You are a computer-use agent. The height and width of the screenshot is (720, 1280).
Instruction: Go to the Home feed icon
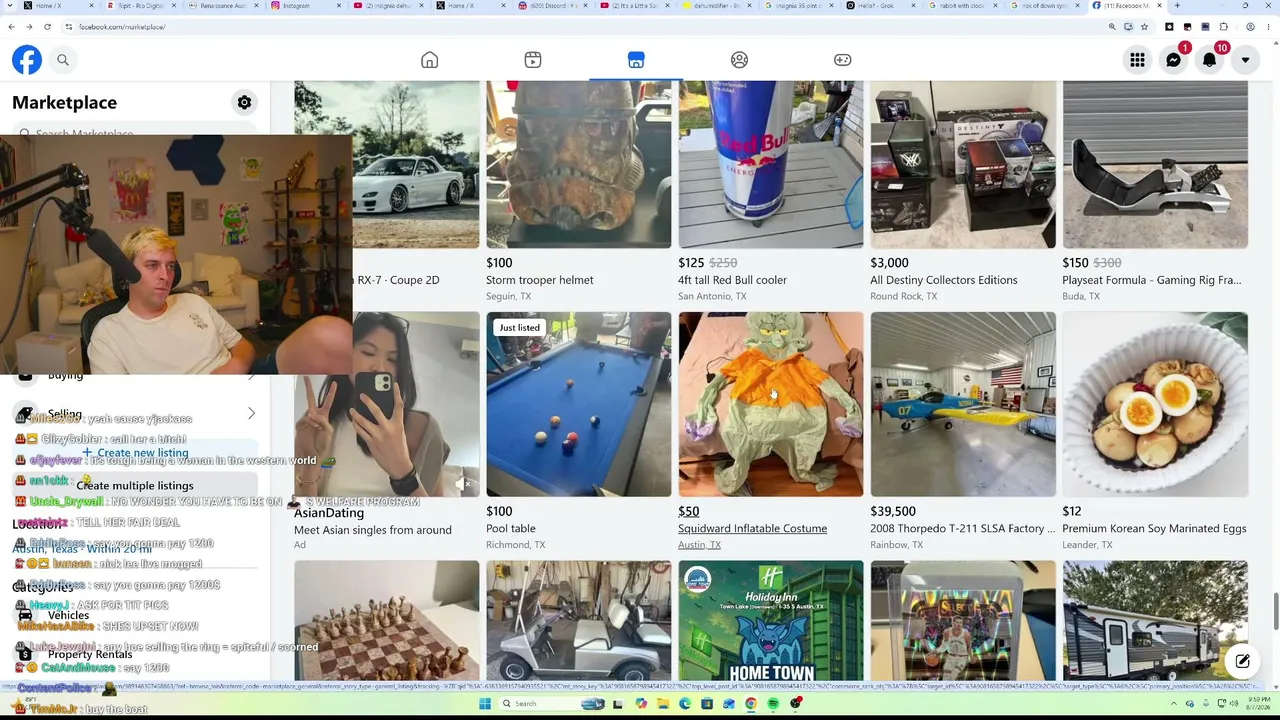(x=429, y=60)
